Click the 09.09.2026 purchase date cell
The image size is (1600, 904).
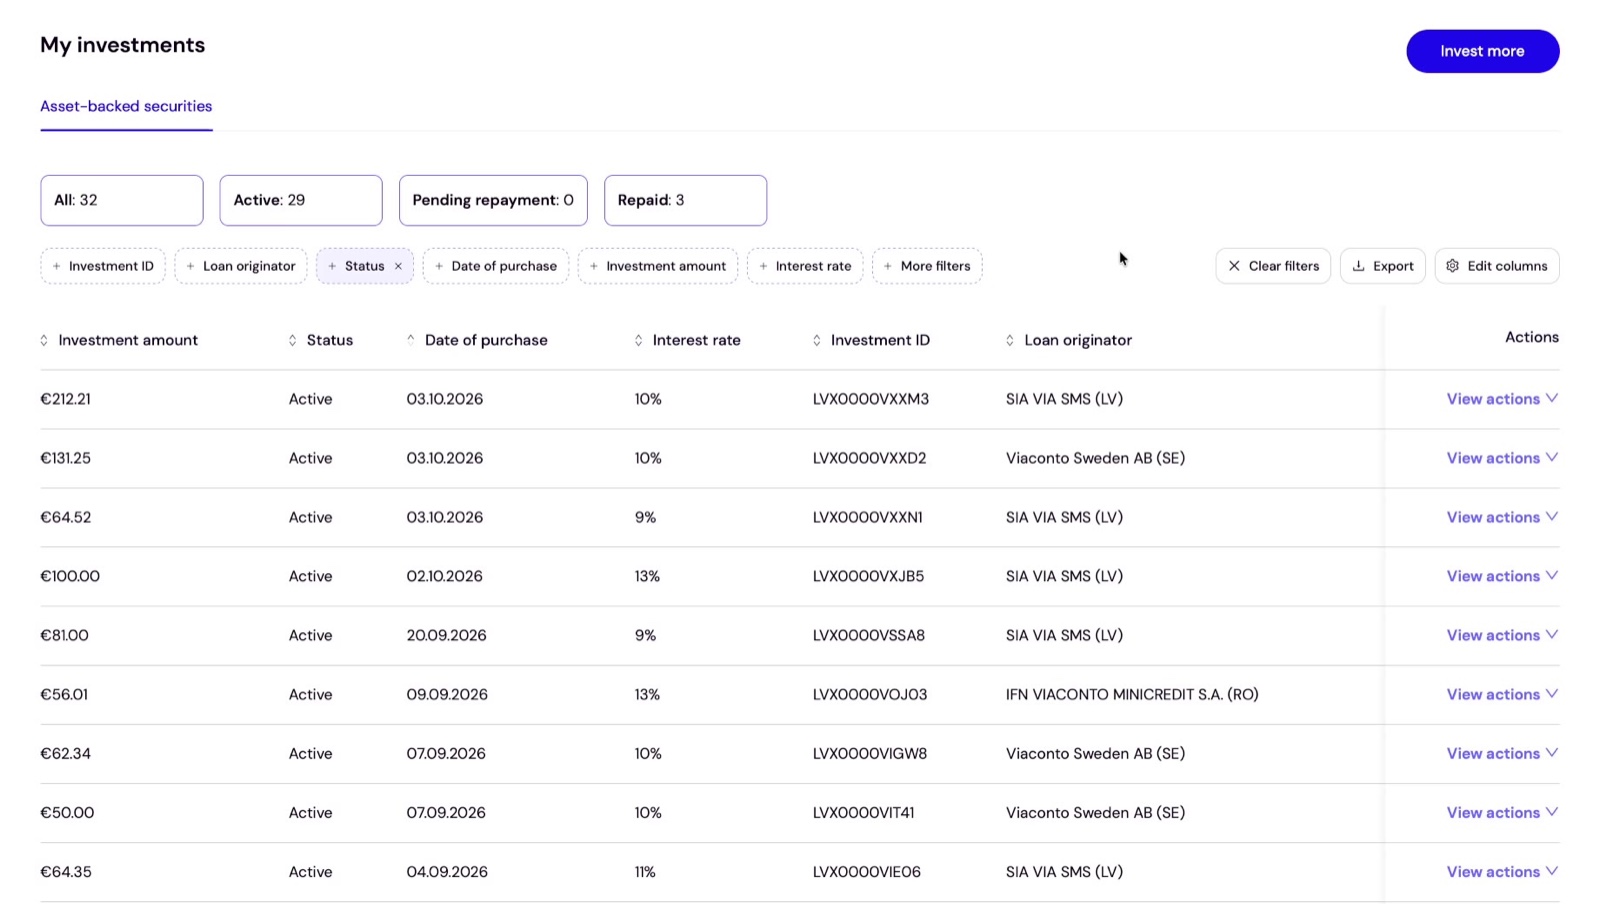pyautogui.click(x=447, y=694)
